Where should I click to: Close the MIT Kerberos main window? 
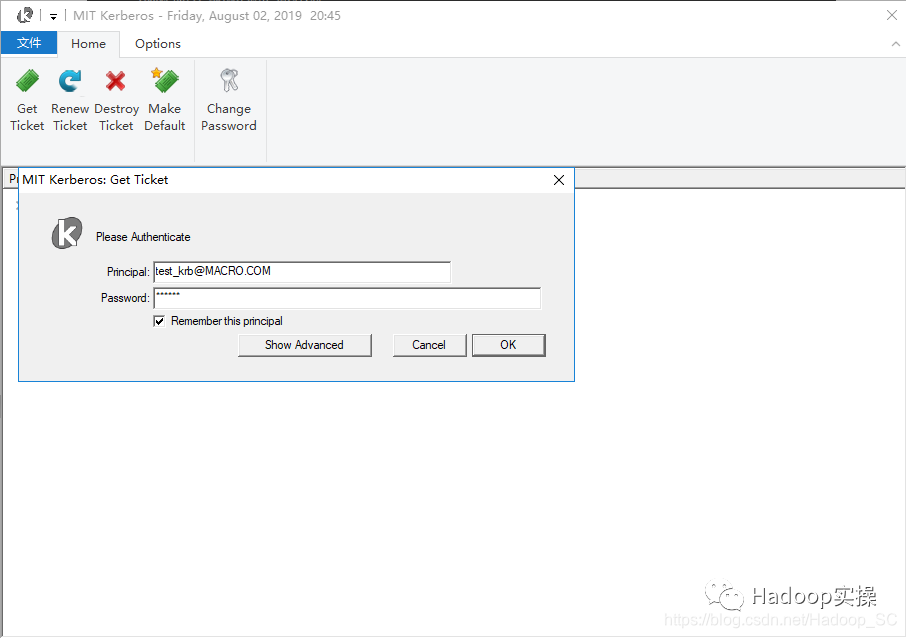pyautogui.click(x=892, y=16)
